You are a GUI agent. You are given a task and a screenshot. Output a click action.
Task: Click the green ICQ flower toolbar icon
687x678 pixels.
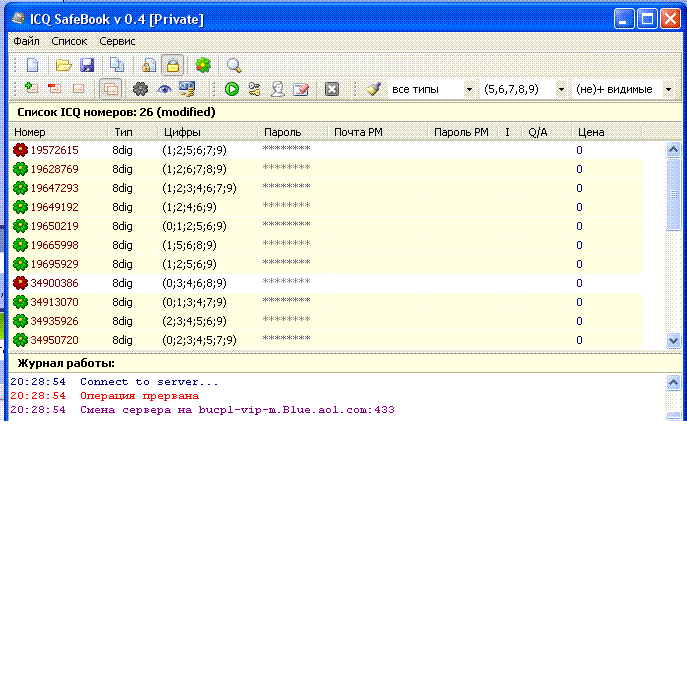coord(203,65)
